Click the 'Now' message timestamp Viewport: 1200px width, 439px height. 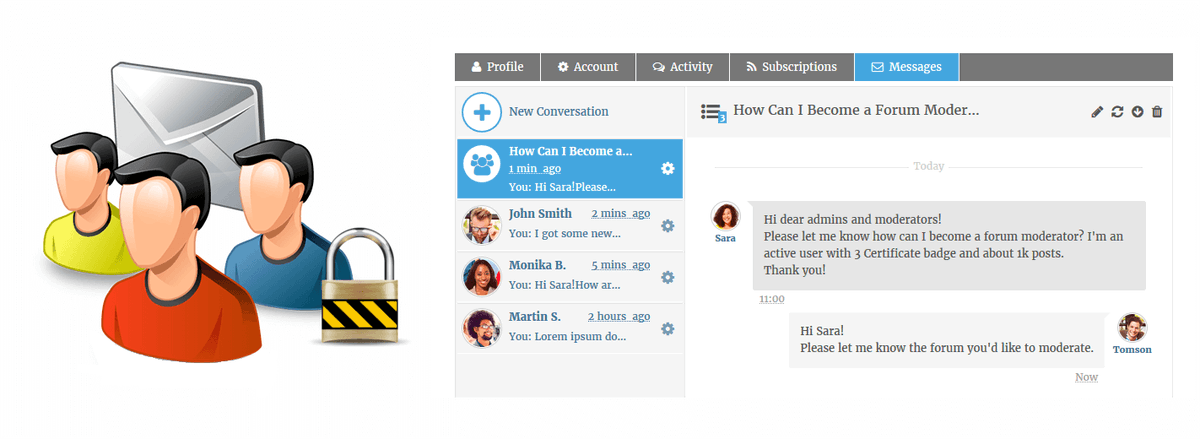tap(1086, 377)
